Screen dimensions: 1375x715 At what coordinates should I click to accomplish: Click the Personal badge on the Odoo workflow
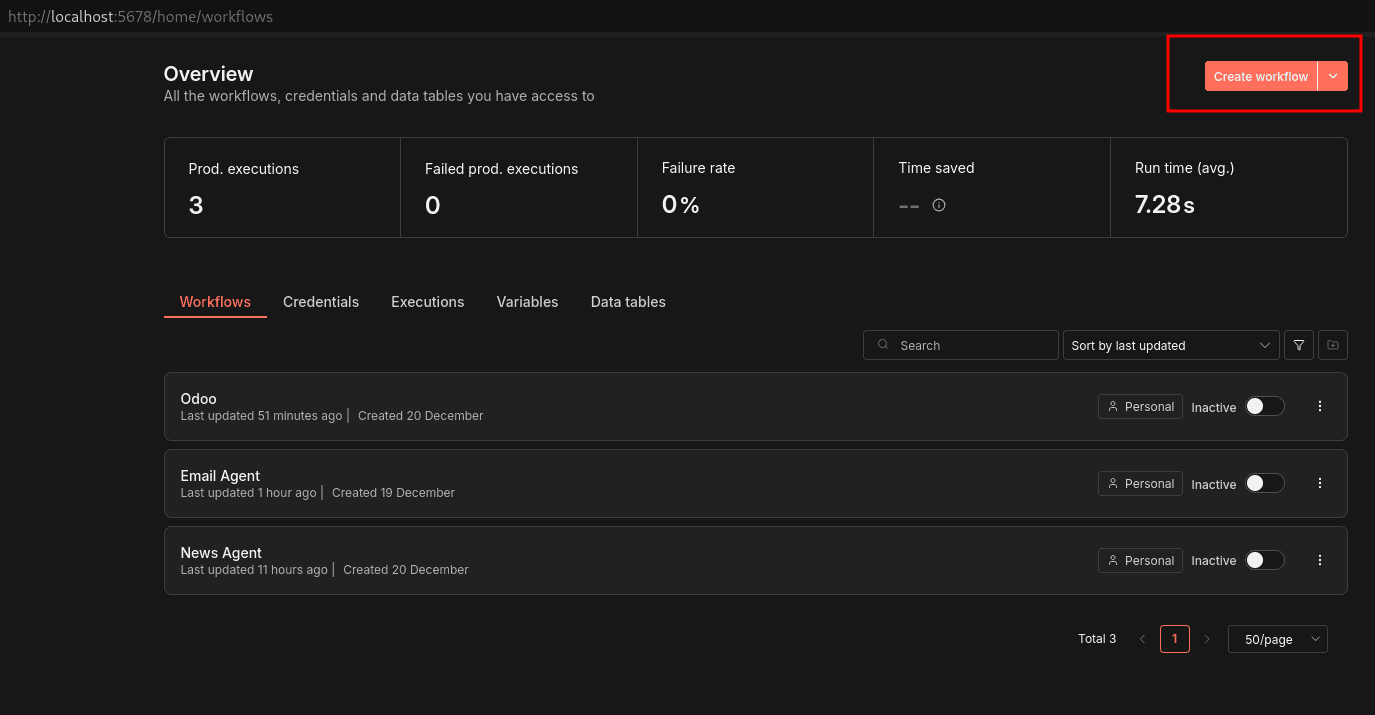(x=1140, y=406)
